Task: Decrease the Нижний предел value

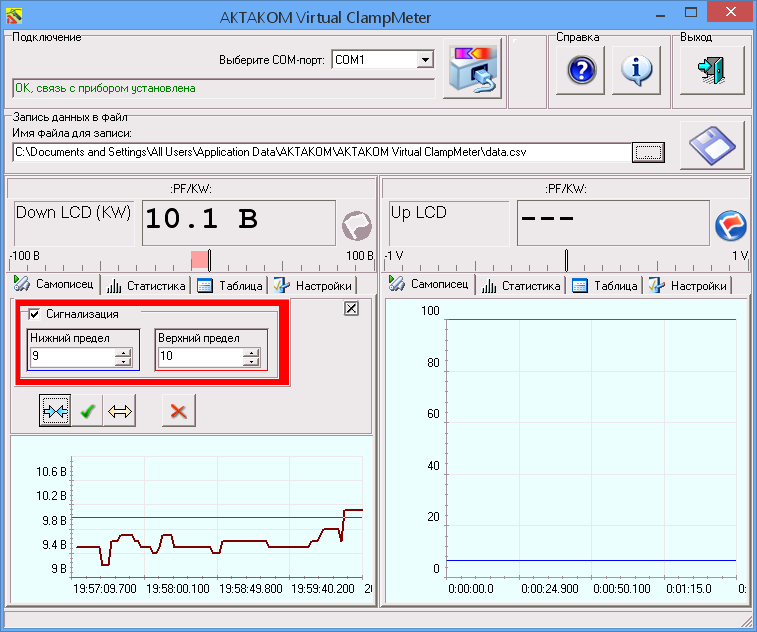Action: click(x=123, y=362)
